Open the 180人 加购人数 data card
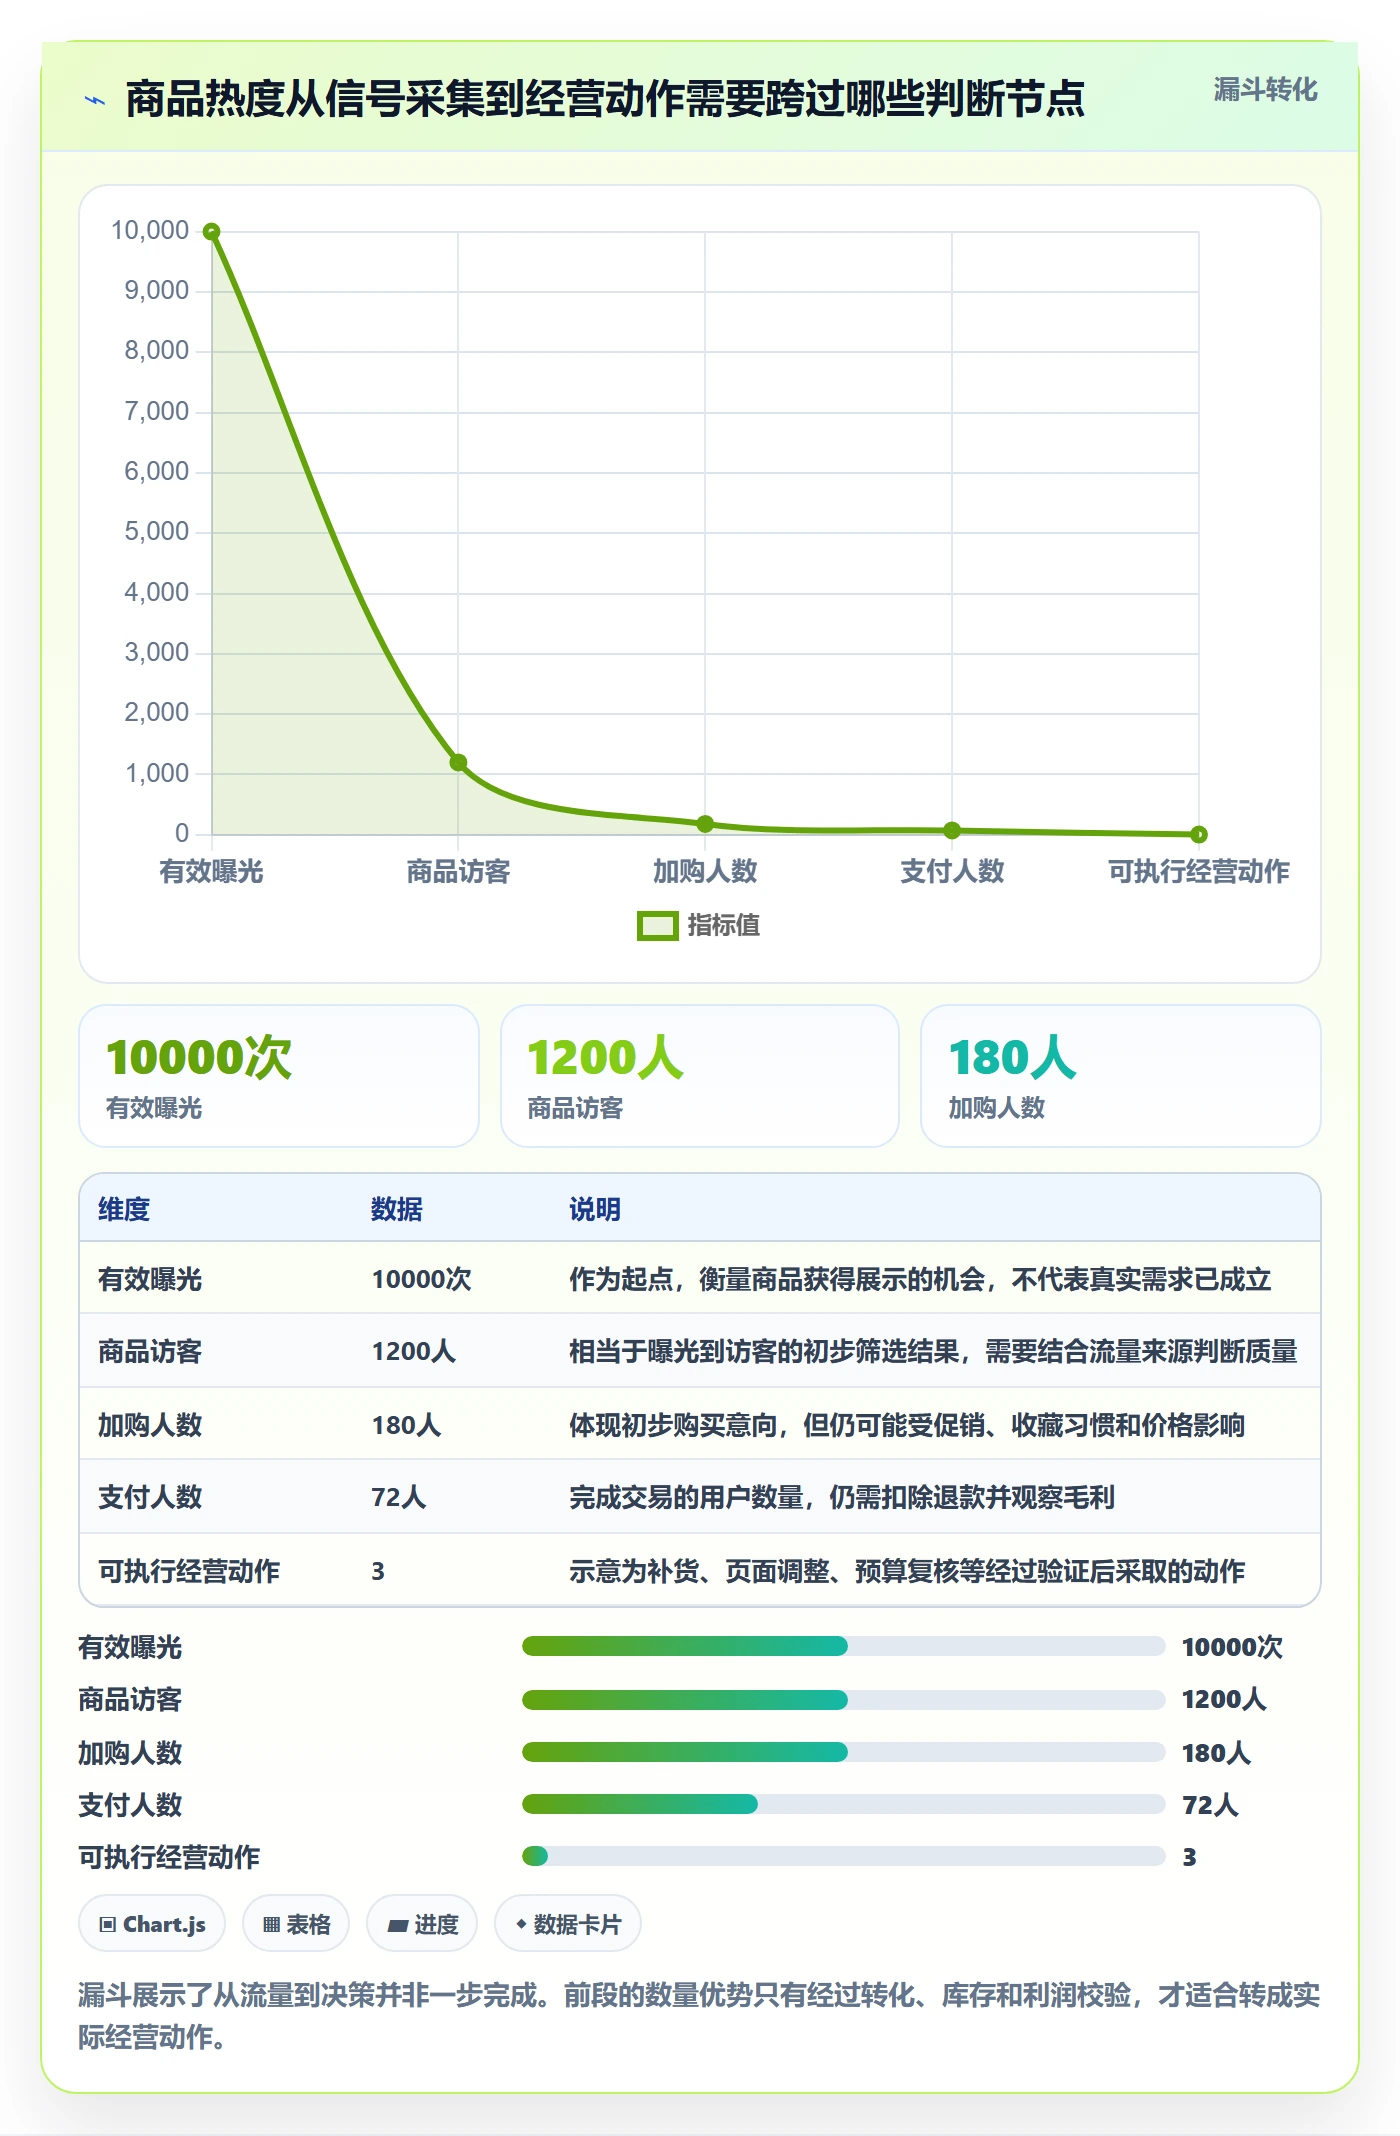Screen dimensions: 1400x2136 (x=1121, y=1076)
